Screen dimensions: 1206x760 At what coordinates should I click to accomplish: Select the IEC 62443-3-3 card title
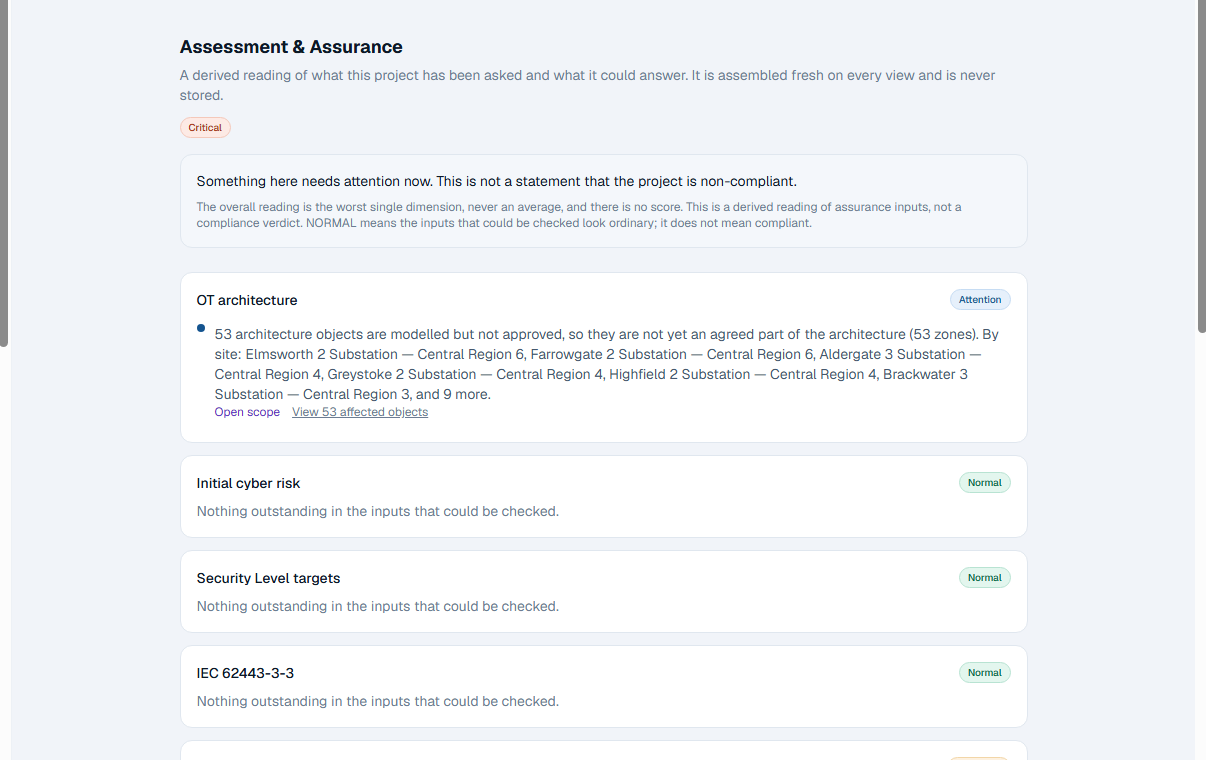coord(245,673)
